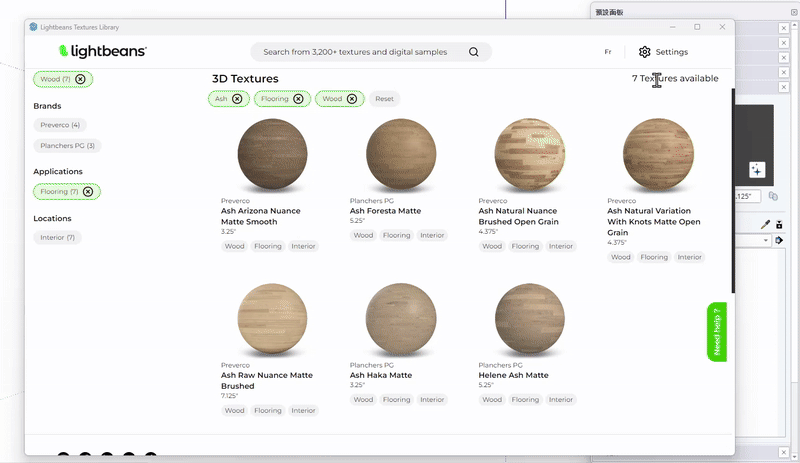Open the Ash Foresta Matte title
This screenshot has height=463, width=800.
pos(385,211)
